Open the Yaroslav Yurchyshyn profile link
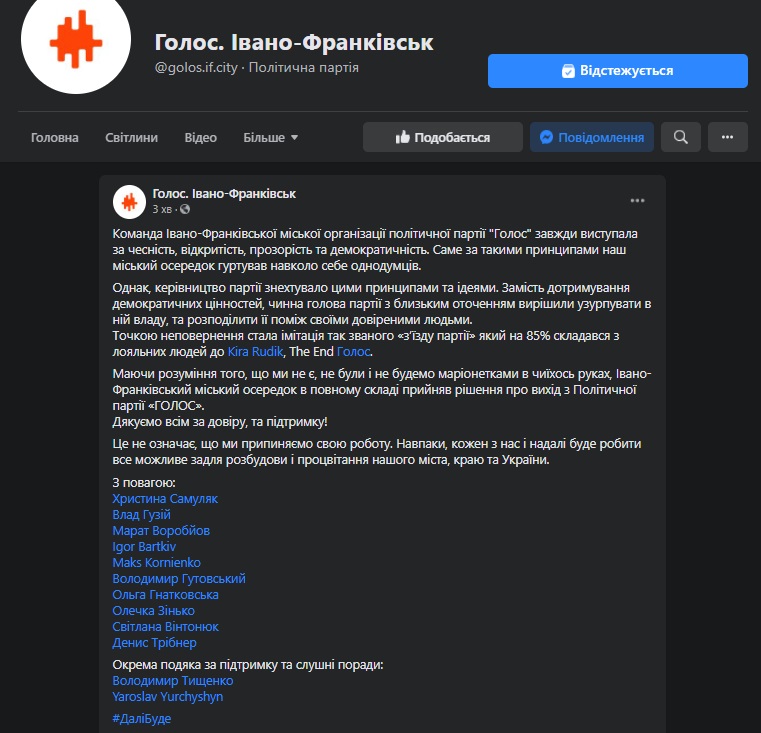Image resolution: width=761 pixels, height=733 pixels. tap(167, 697)
